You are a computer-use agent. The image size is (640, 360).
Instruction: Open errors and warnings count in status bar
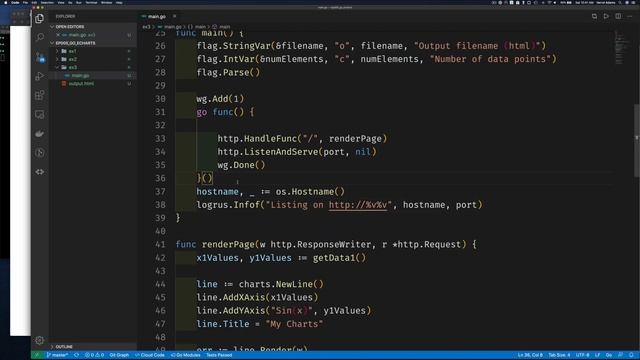(x=94, y=355)
